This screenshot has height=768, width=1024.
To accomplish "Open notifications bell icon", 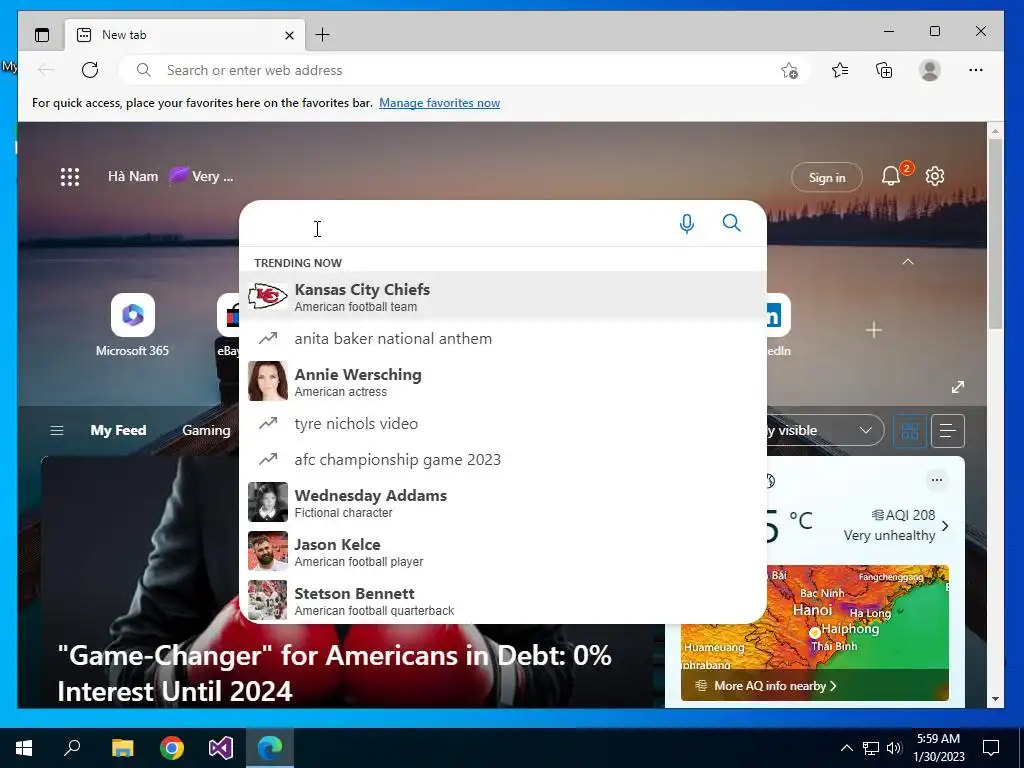I will [891, 176].
